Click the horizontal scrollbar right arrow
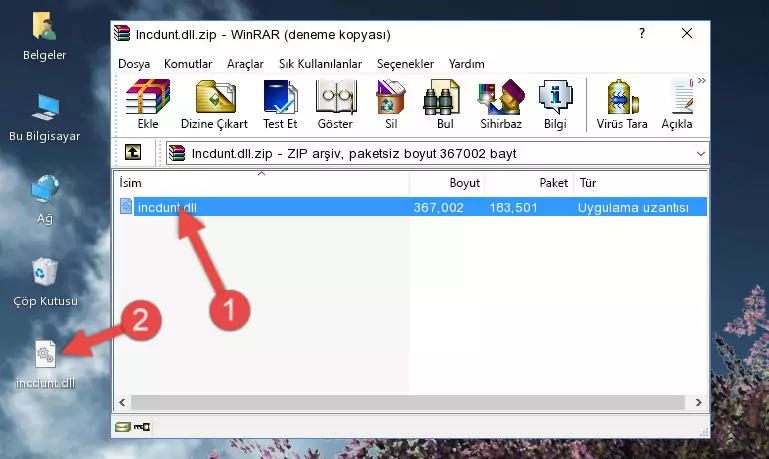The image size is (769, 459). pyautogui.click(x=699, y=403)
